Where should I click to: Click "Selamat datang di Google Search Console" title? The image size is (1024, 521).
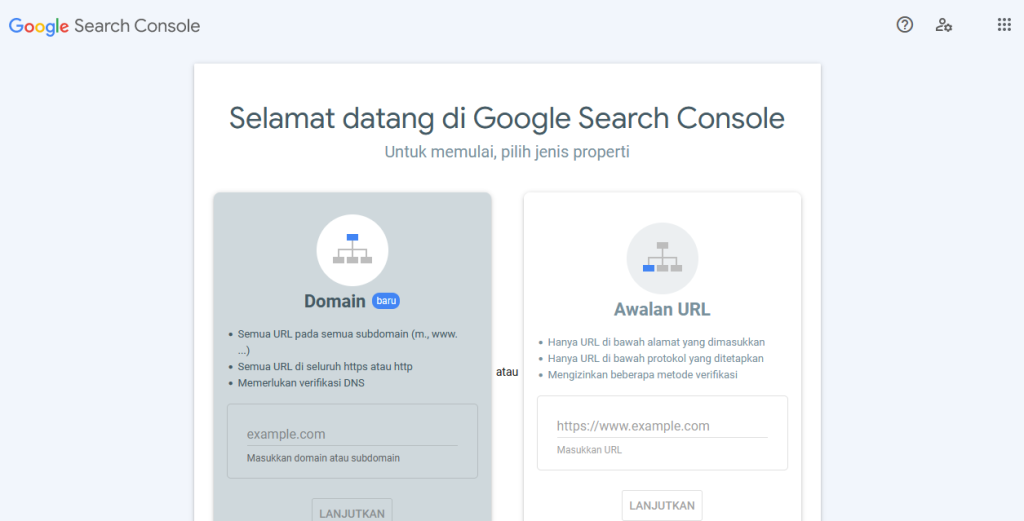pyautogui.click(x=507, y=119)
